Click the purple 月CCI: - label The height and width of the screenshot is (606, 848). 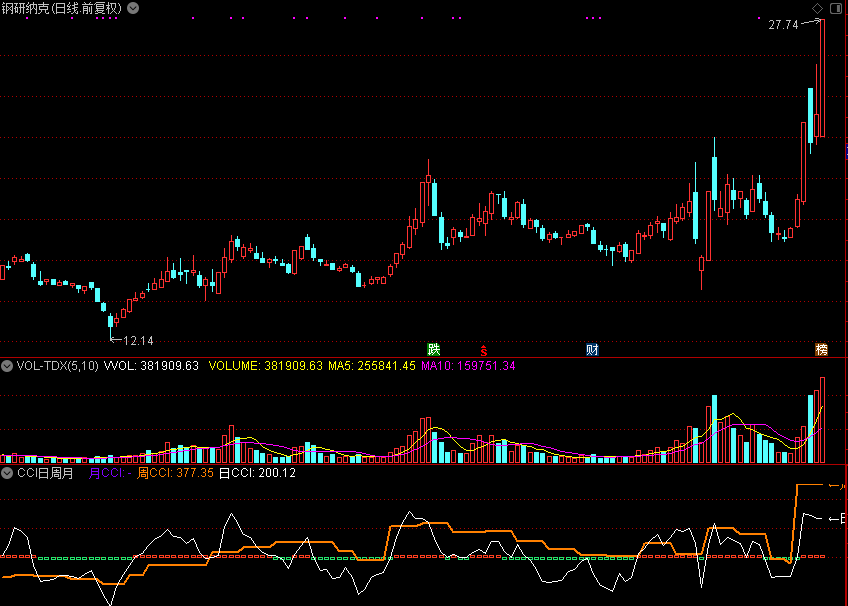click(x=110, y=473)
